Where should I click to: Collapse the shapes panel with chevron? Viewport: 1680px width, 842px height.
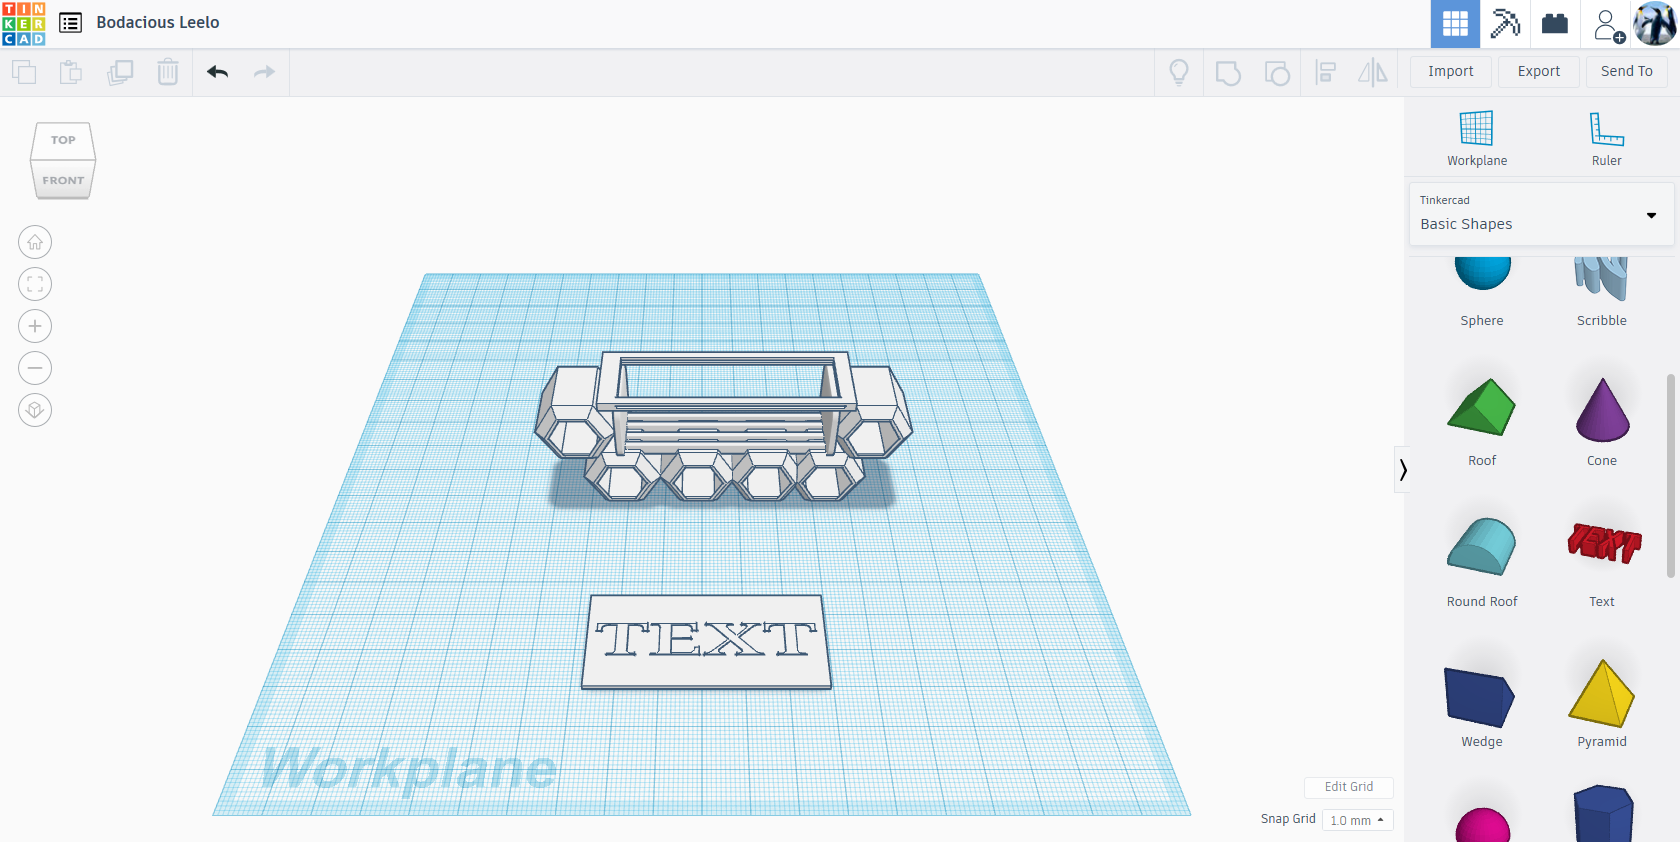click(x=1403, y=469)
